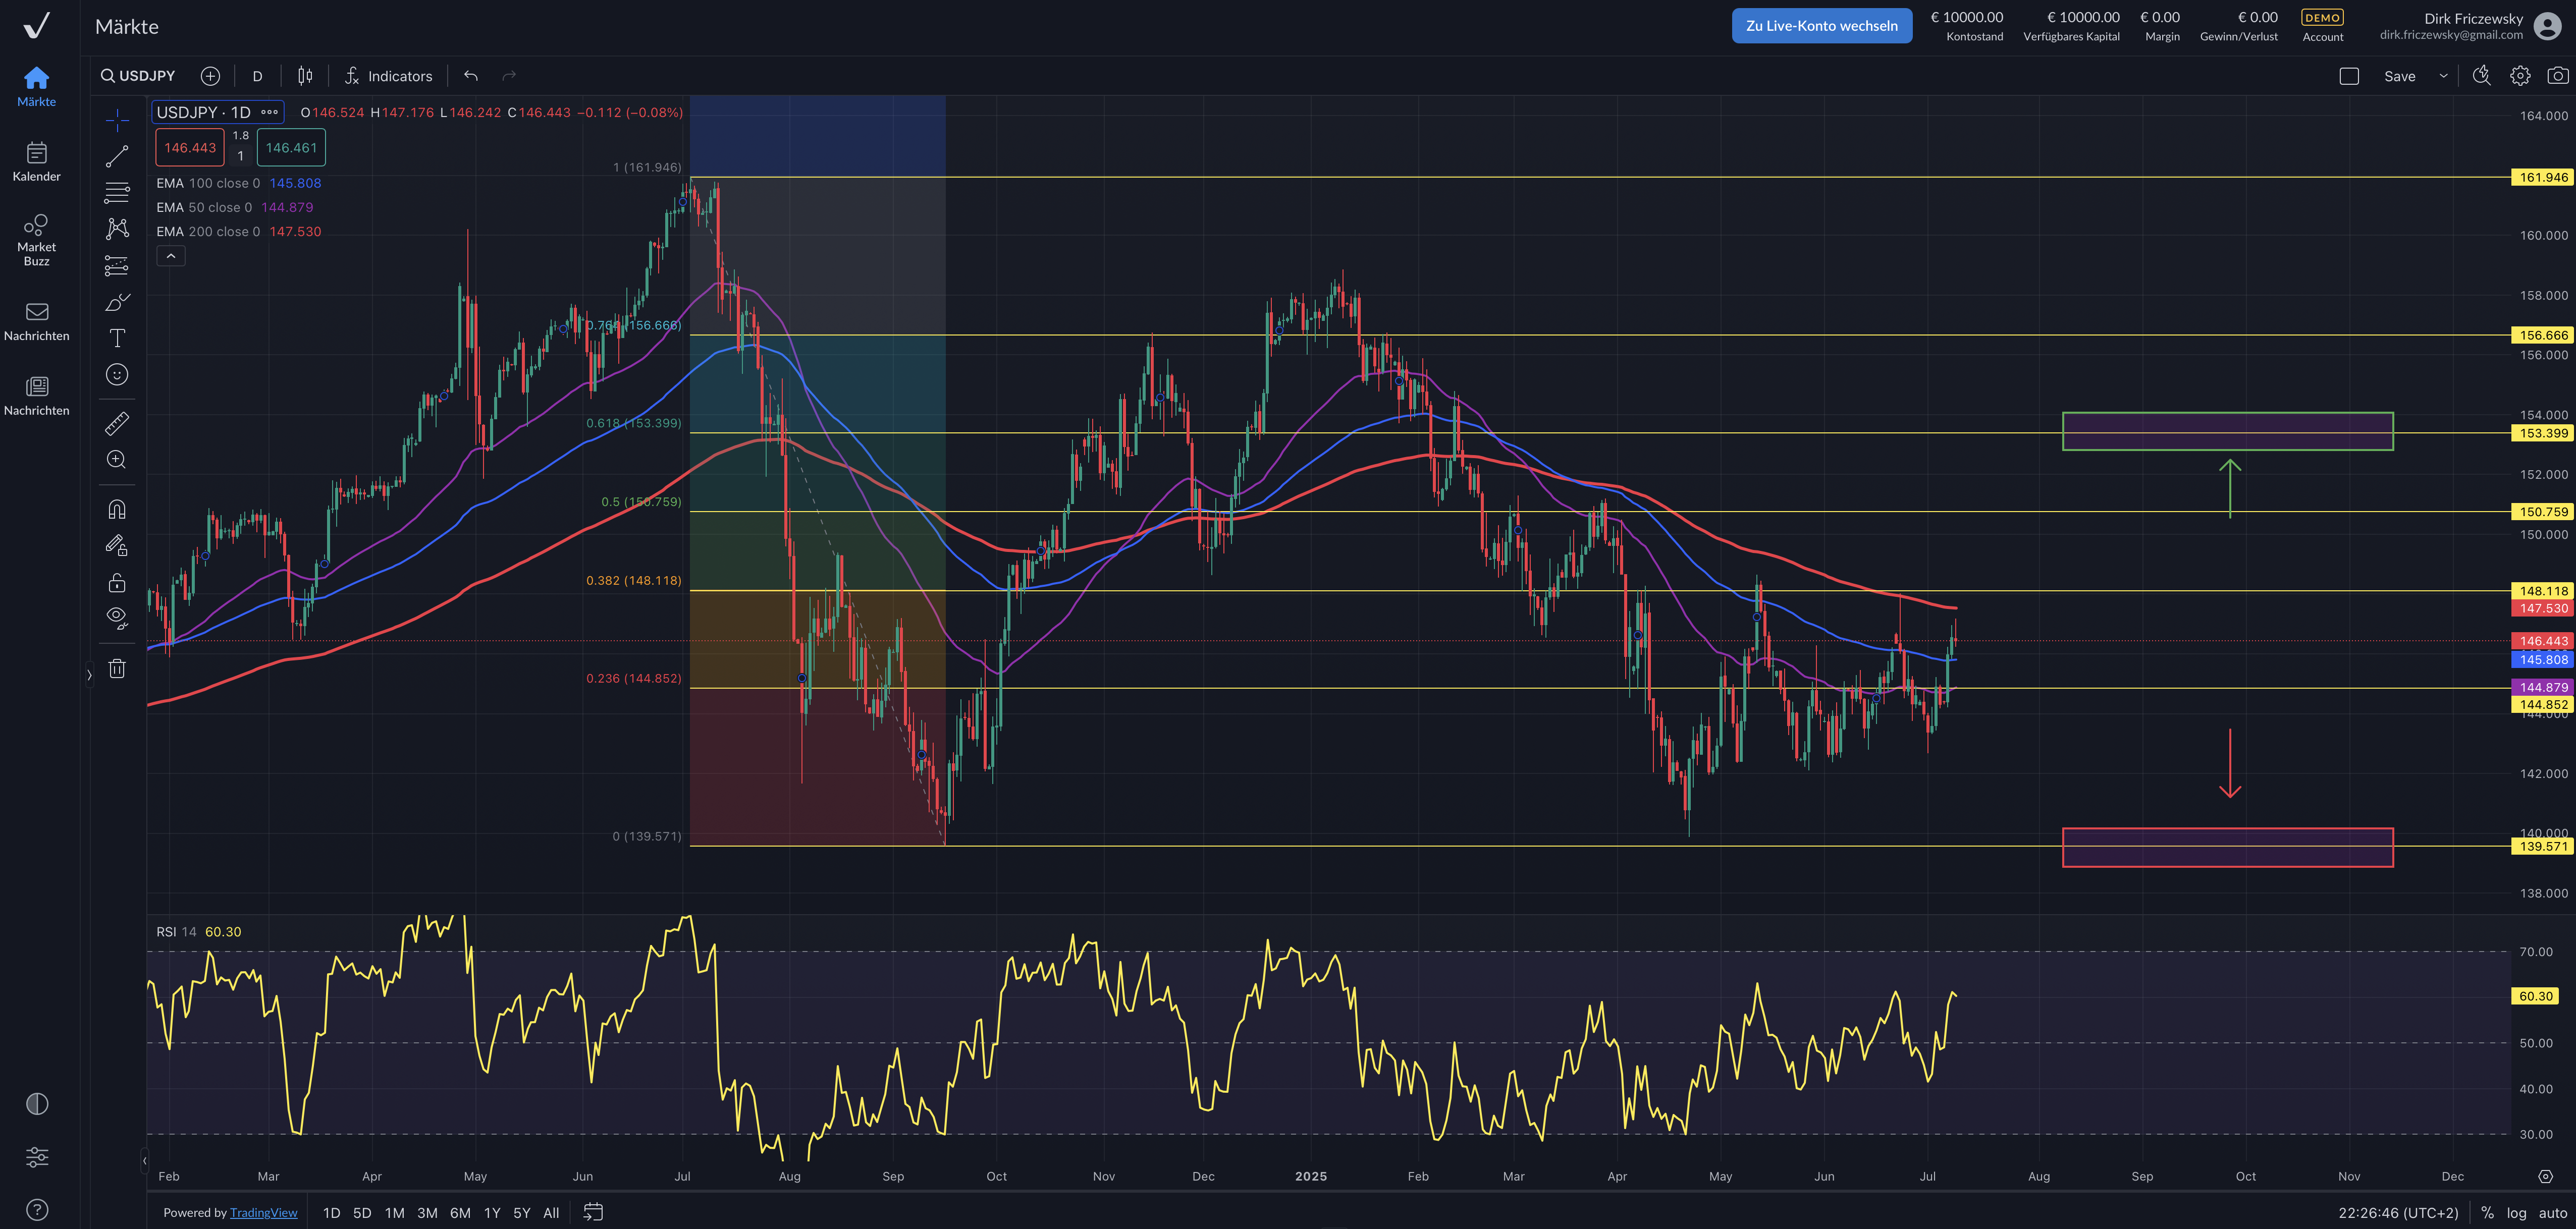The width and height of the screenshot is (2576, 1229).
Task: Open chart settings via the gear icon
Action: pyautogui.click(x=2520, y=75)
